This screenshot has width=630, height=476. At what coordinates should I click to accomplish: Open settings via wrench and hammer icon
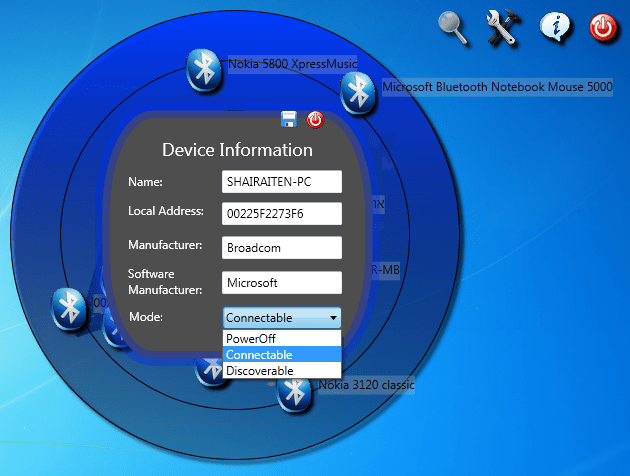(503, 27)
